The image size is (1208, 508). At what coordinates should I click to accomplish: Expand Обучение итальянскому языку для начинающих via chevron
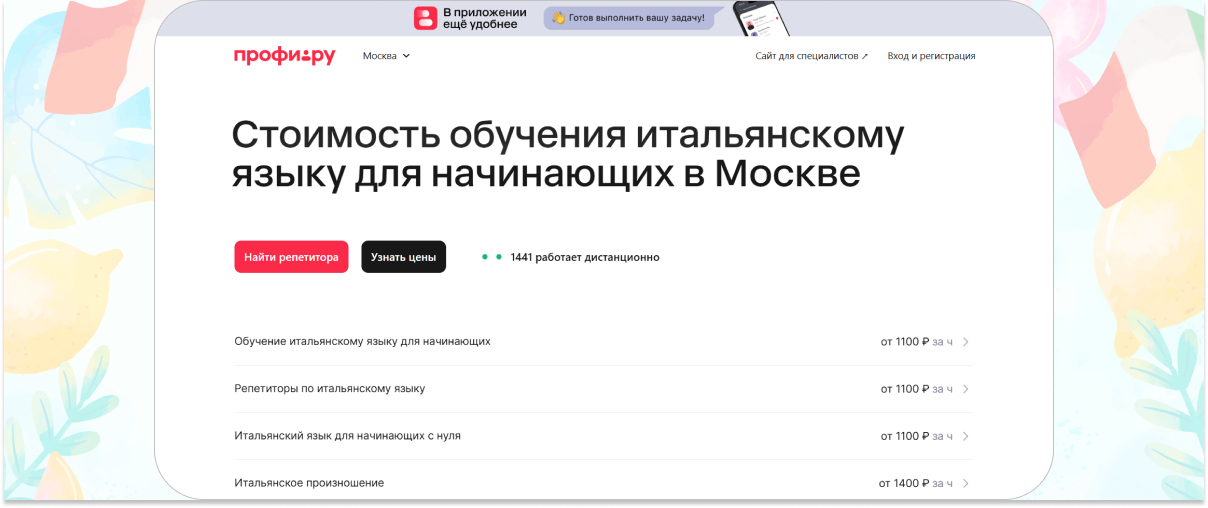(x=965, y=342)
